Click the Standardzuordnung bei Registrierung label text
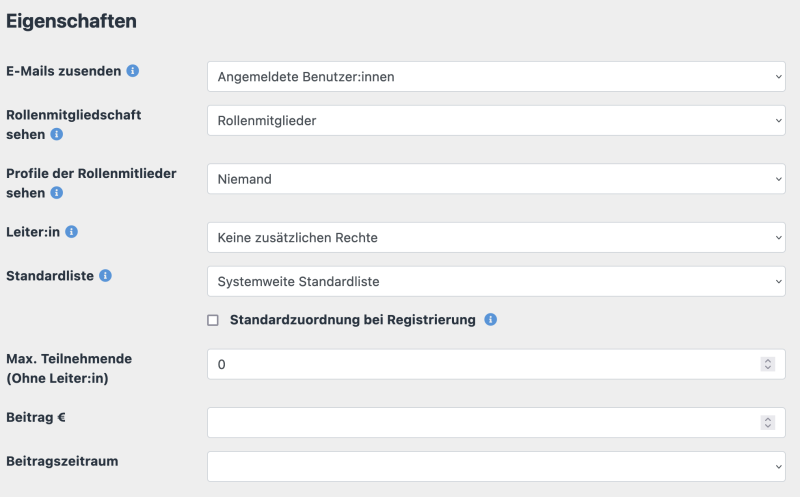Viewport: 800px width, 497px height. click(352, 320)
